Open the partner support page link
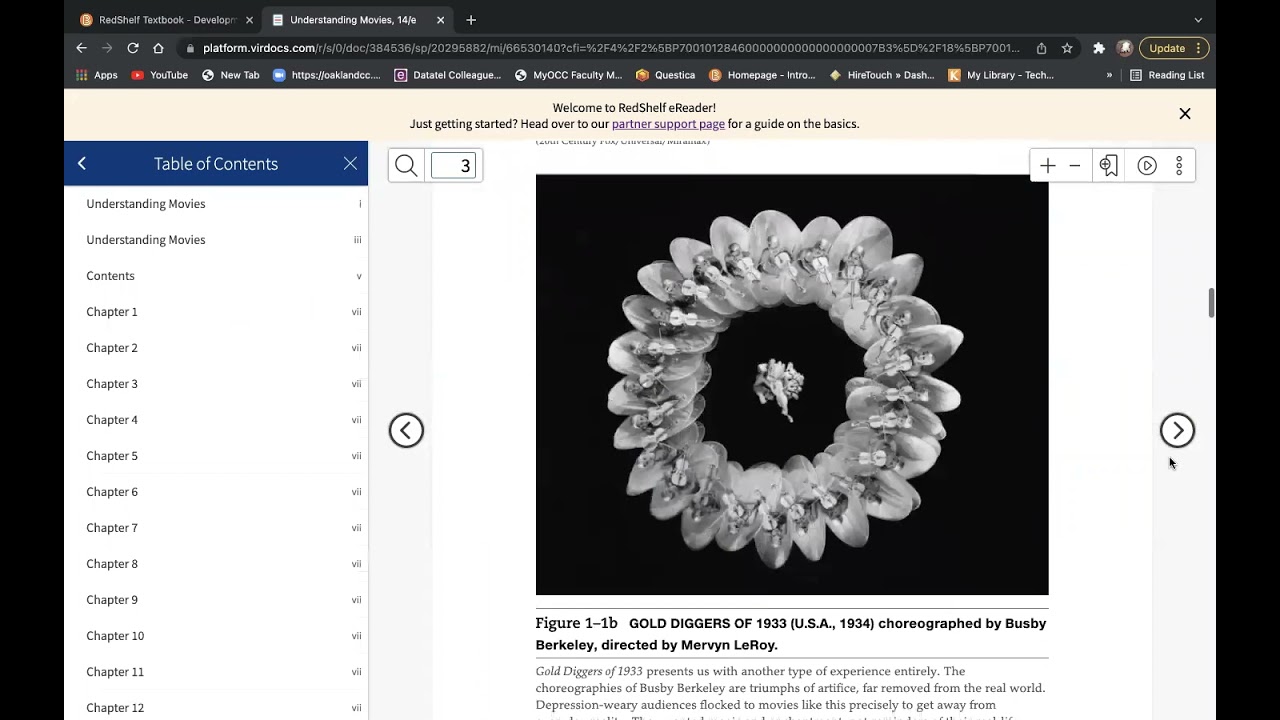Viewport: 1280px width, 720px height. pos(668,124)
